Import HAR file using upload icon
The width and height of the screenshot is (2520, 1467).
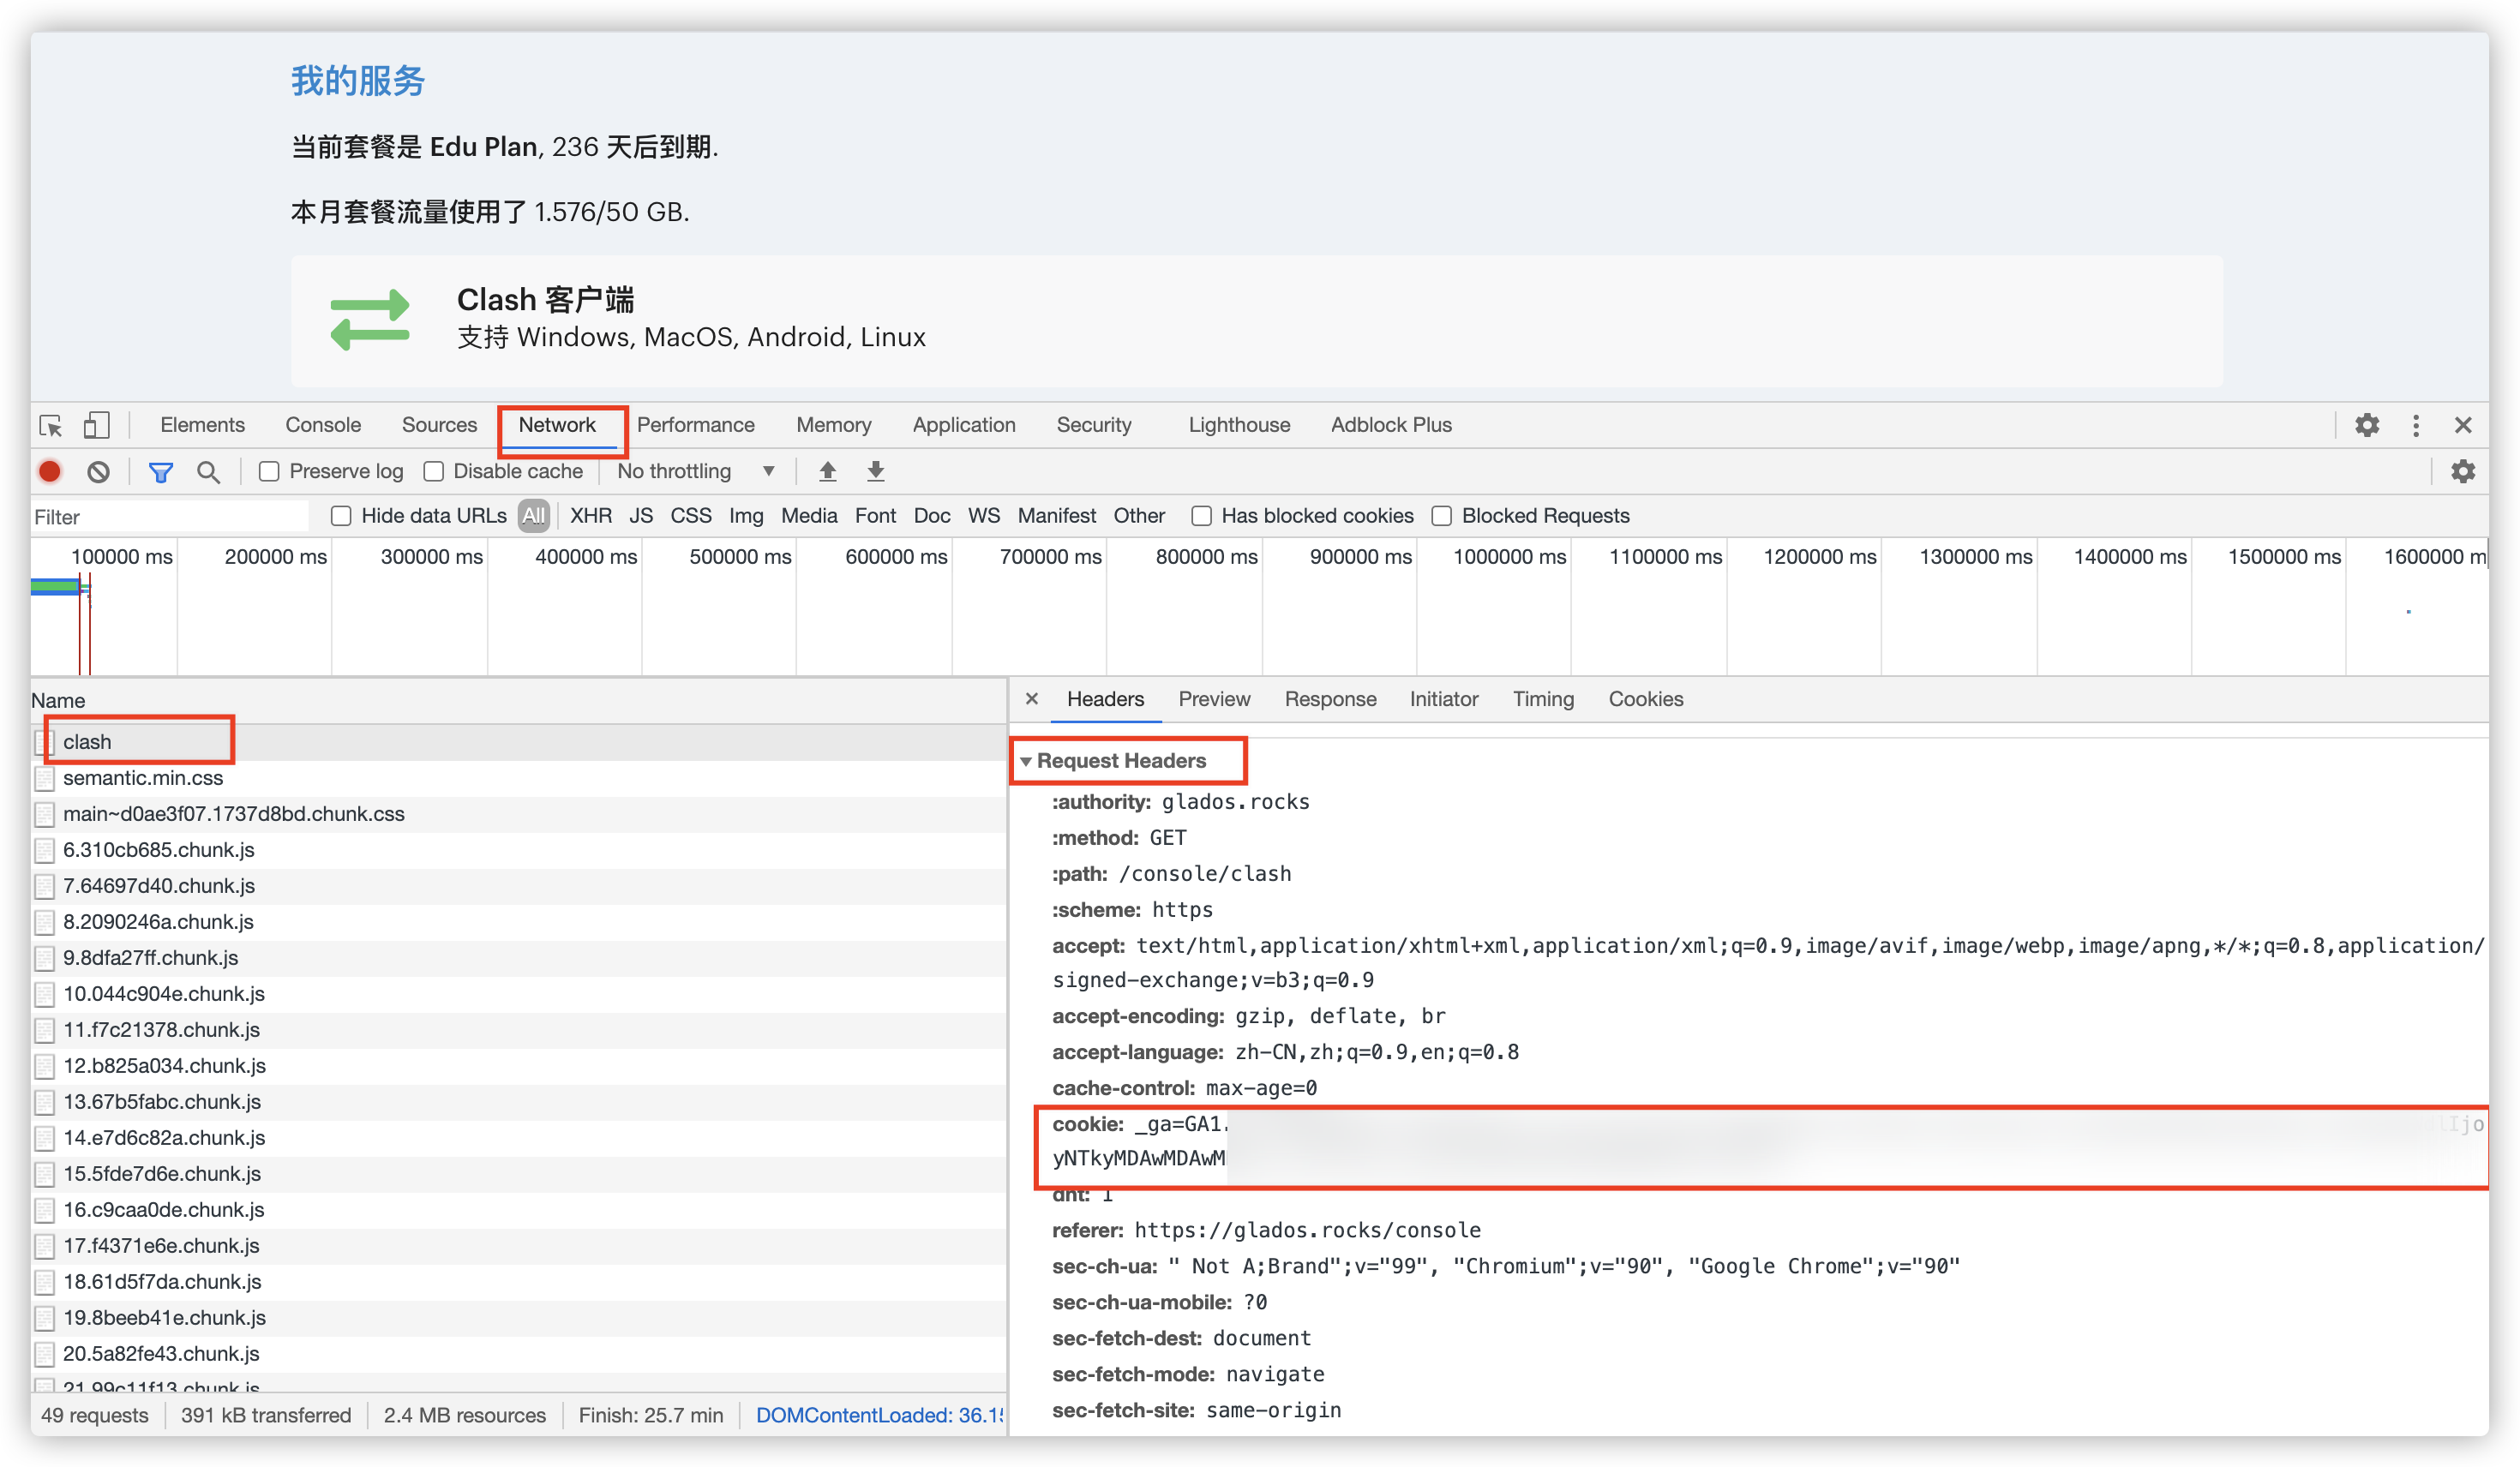tap(828, 471)
